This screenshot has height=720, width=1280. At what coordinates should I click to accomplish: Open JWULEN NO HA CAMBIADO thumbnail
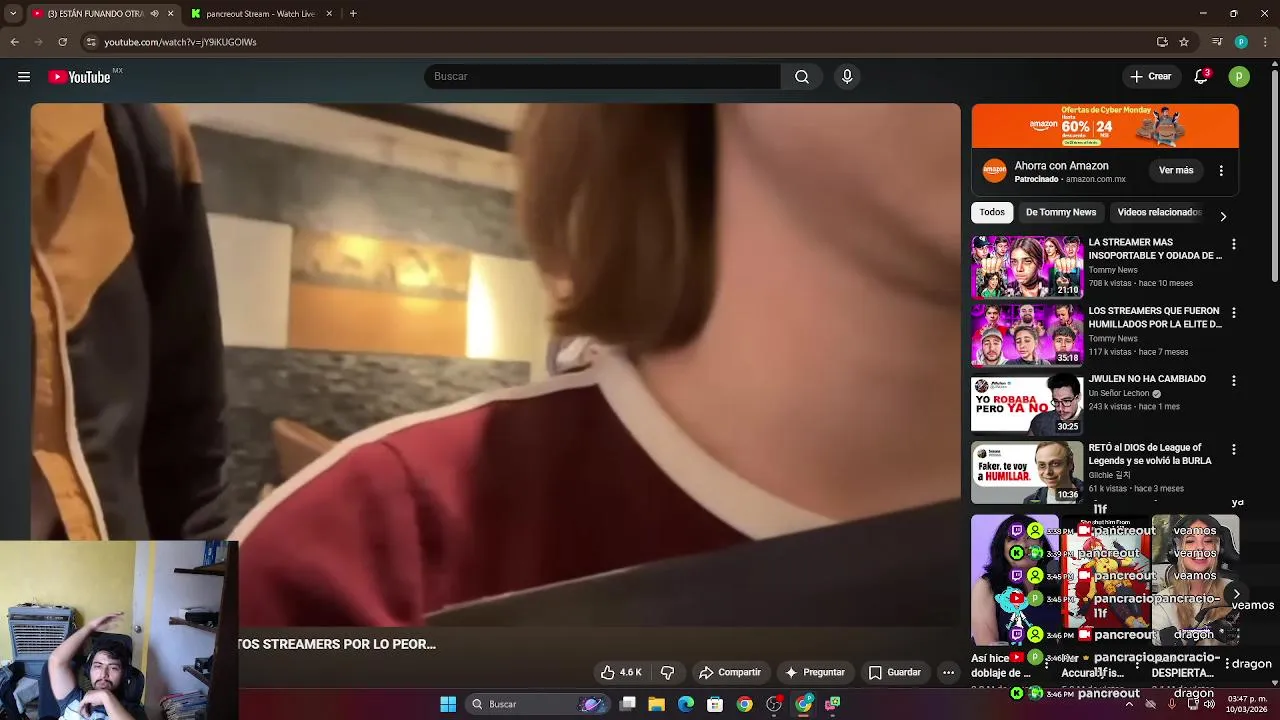1027,404
